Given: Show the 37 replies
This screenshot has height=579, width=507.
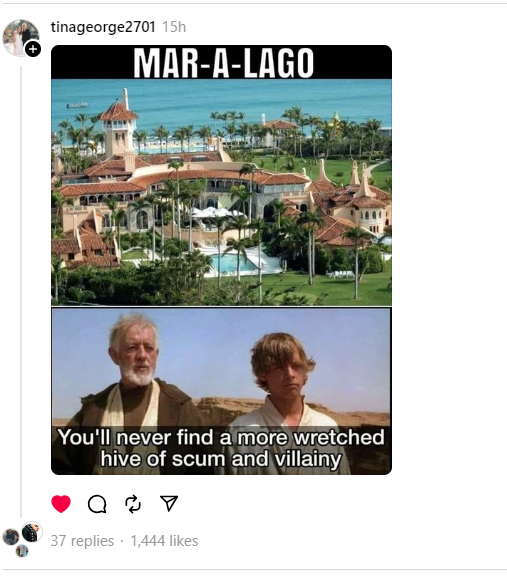Looking at the screenshot, I should 82,541.
